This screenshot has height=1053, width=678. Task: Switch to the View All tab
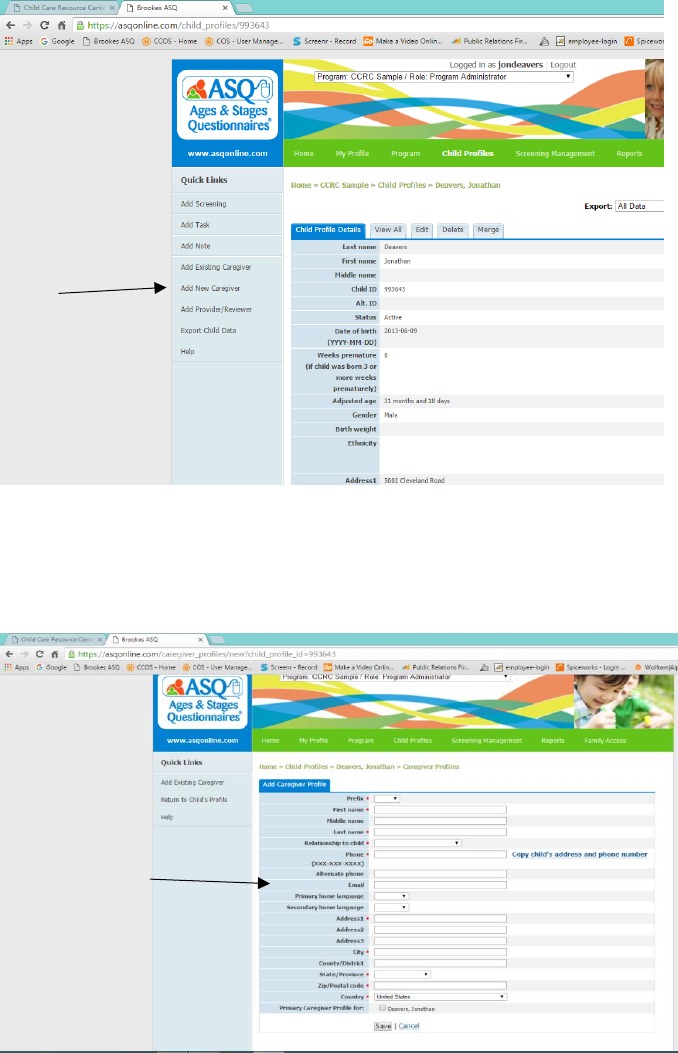coord(388,230)
